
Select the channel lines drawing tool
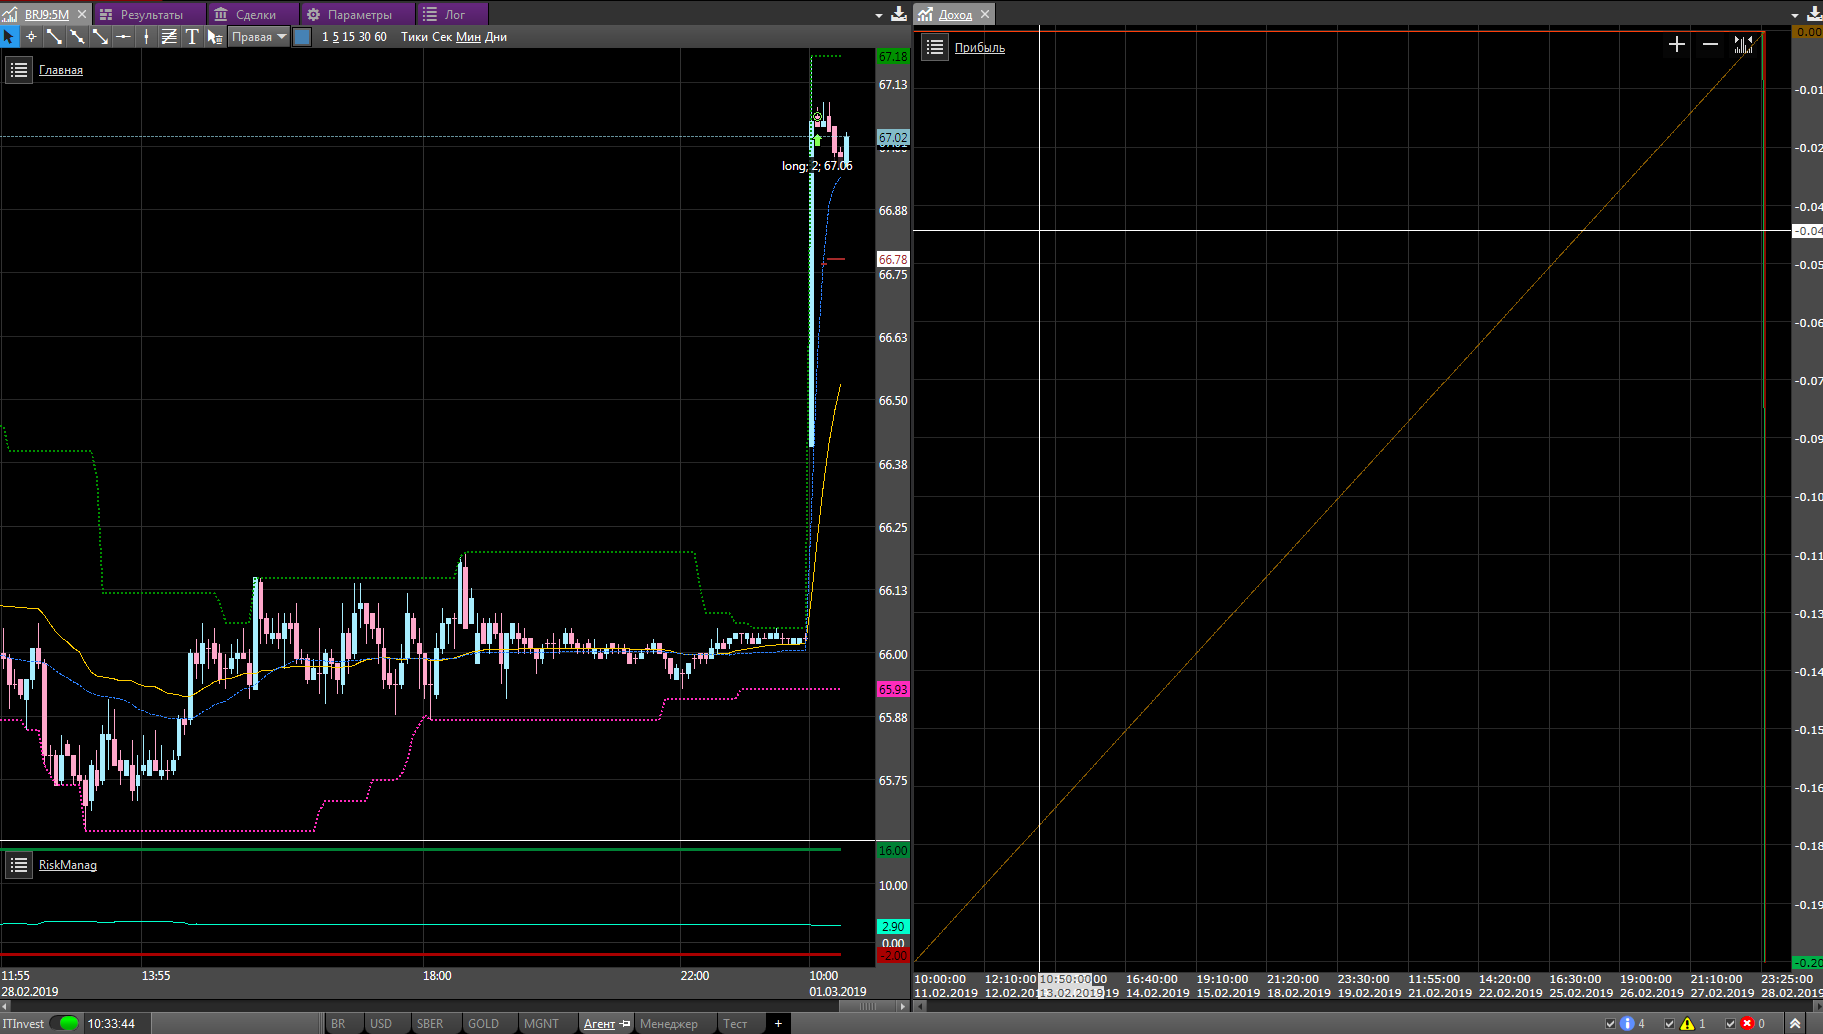[x=169, y=37]
